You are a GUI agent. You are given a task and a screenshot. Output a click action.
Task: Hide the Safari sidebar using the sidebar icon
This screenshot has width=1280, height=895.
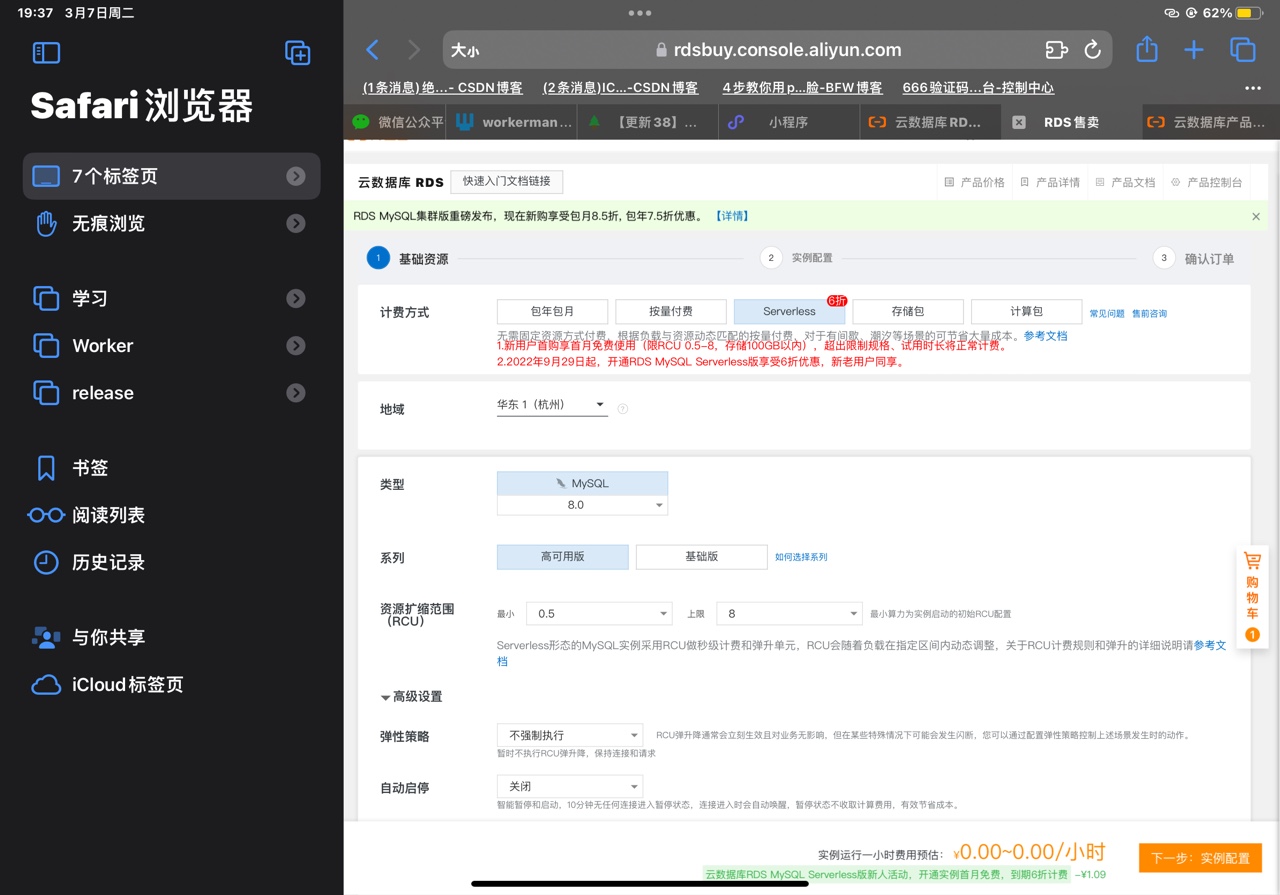46,53
